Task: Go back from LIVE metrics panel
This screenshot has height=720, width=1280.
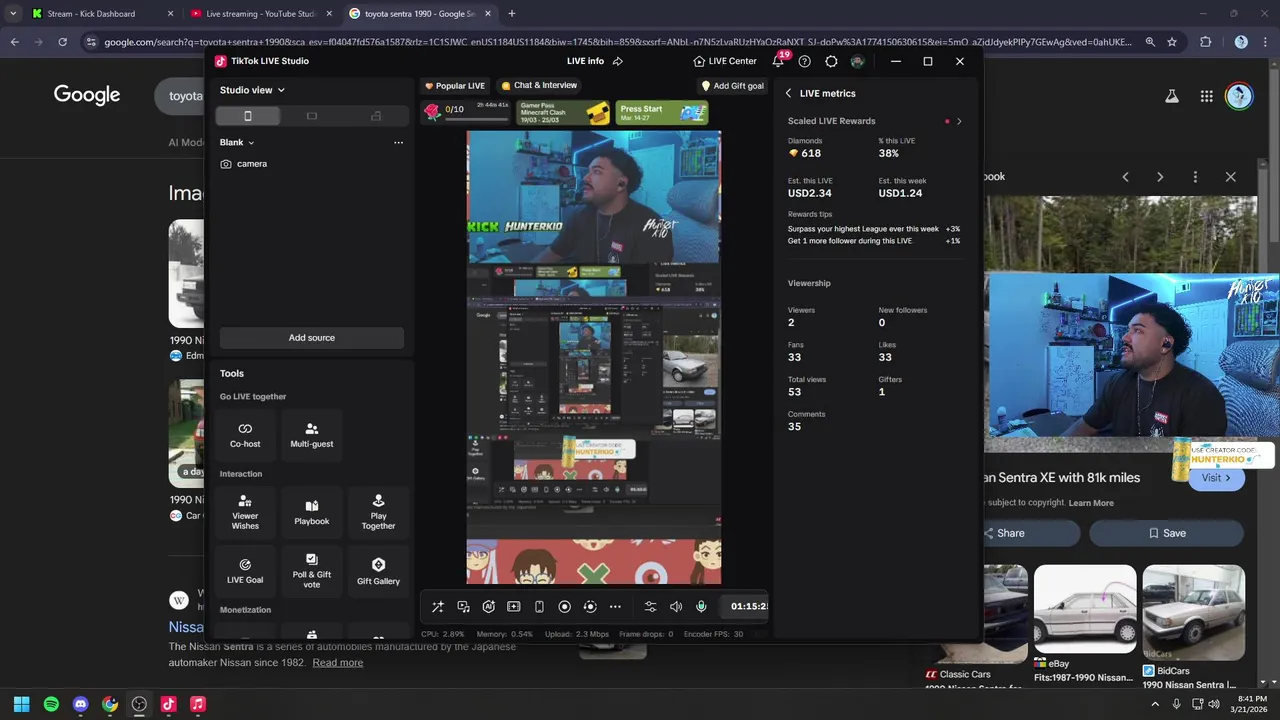Action: click(788, 93)
